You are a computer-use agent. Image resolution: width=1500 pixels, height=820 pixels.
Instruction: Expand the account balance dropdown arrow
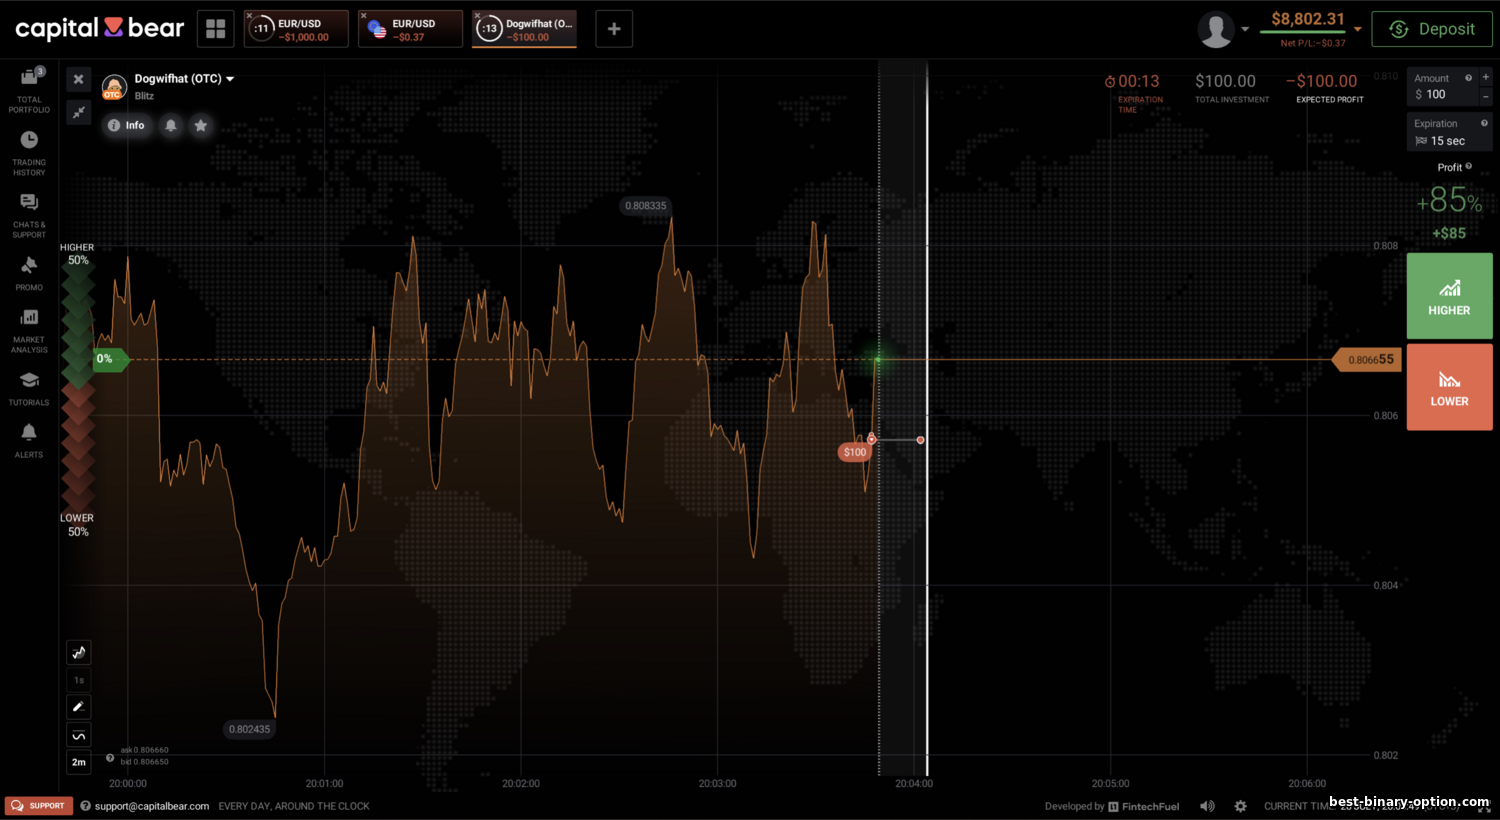pos(1358,29)
